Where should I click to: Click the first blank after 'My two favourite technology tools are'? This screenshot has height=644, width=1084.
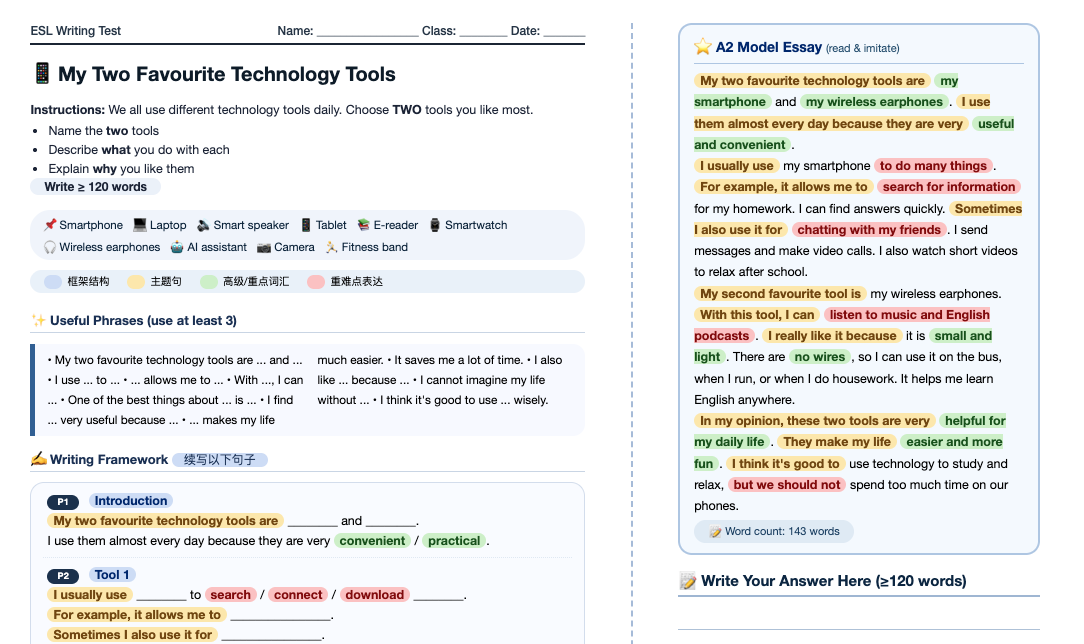click(x=312, y=522)
